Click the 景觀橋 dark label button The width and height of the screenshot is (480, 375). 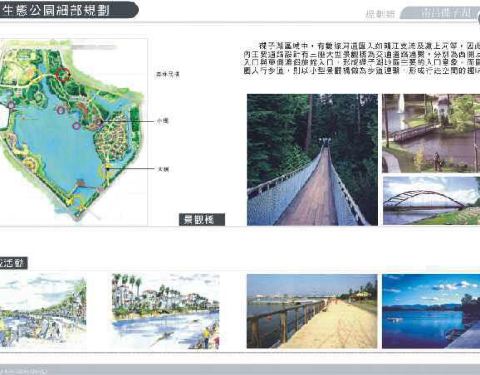202,220
